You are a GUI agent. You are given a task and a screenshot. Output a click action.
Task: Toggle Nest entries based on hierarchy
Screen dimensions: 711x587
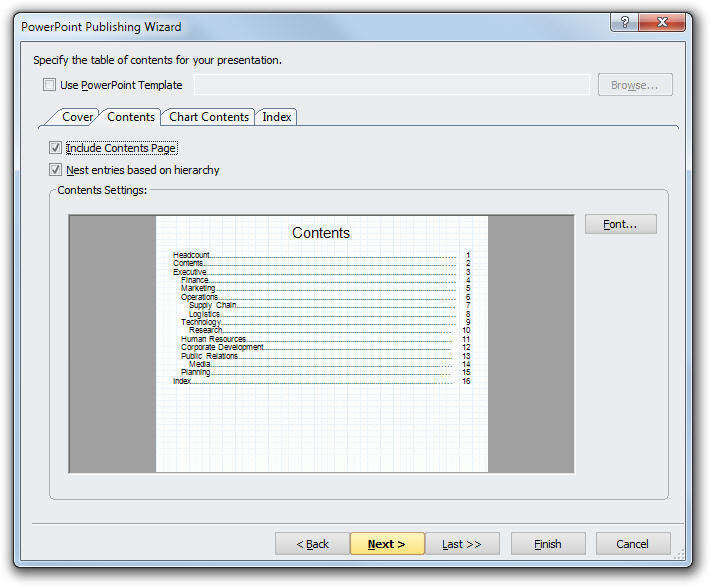point(55,170)
